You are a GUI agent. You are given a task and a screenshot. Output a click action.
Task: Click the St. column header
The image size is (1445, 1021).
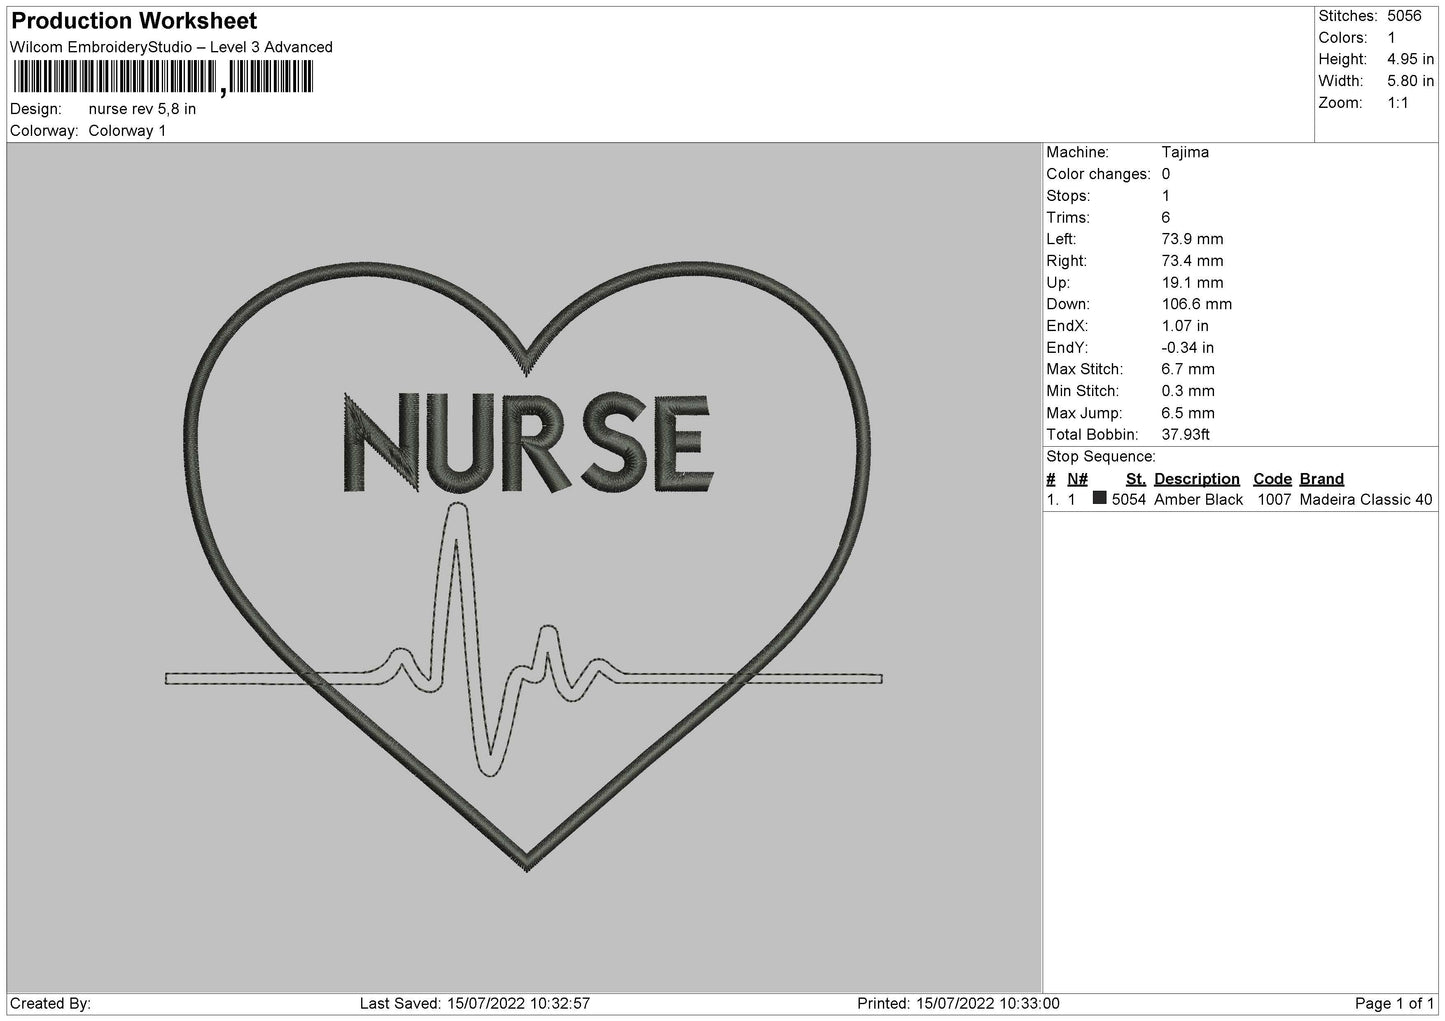coord(1136,480)
